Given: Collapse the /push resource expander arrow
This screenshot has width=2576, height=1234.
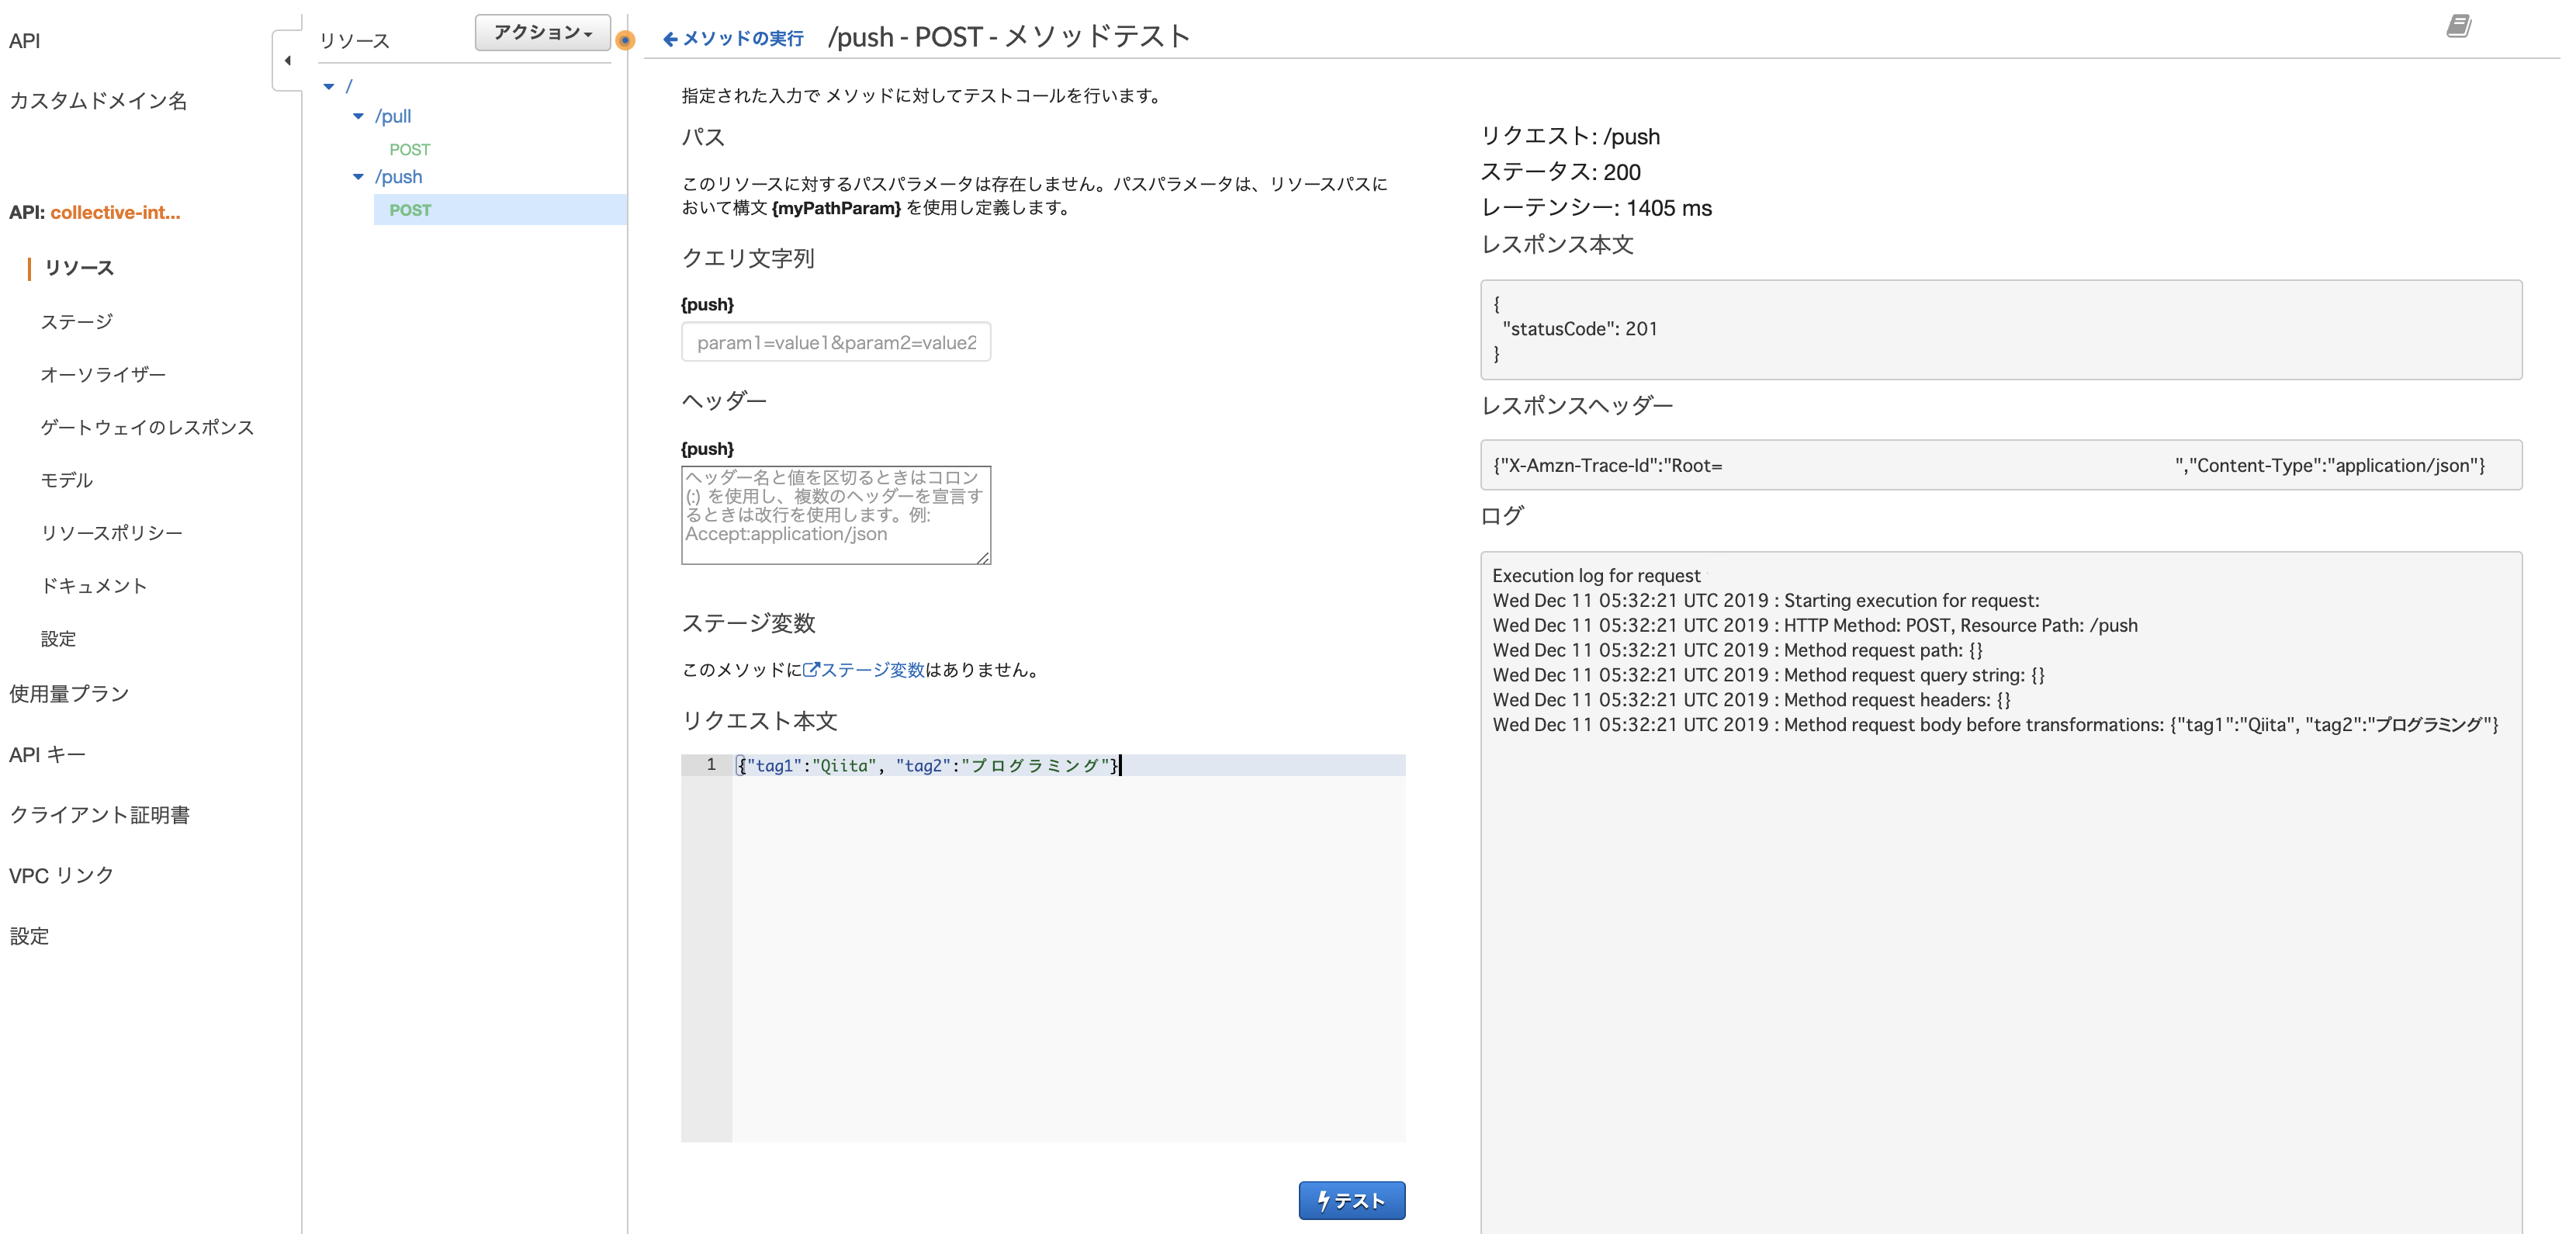Looking at the screenshot, I should tap(358, 177).
